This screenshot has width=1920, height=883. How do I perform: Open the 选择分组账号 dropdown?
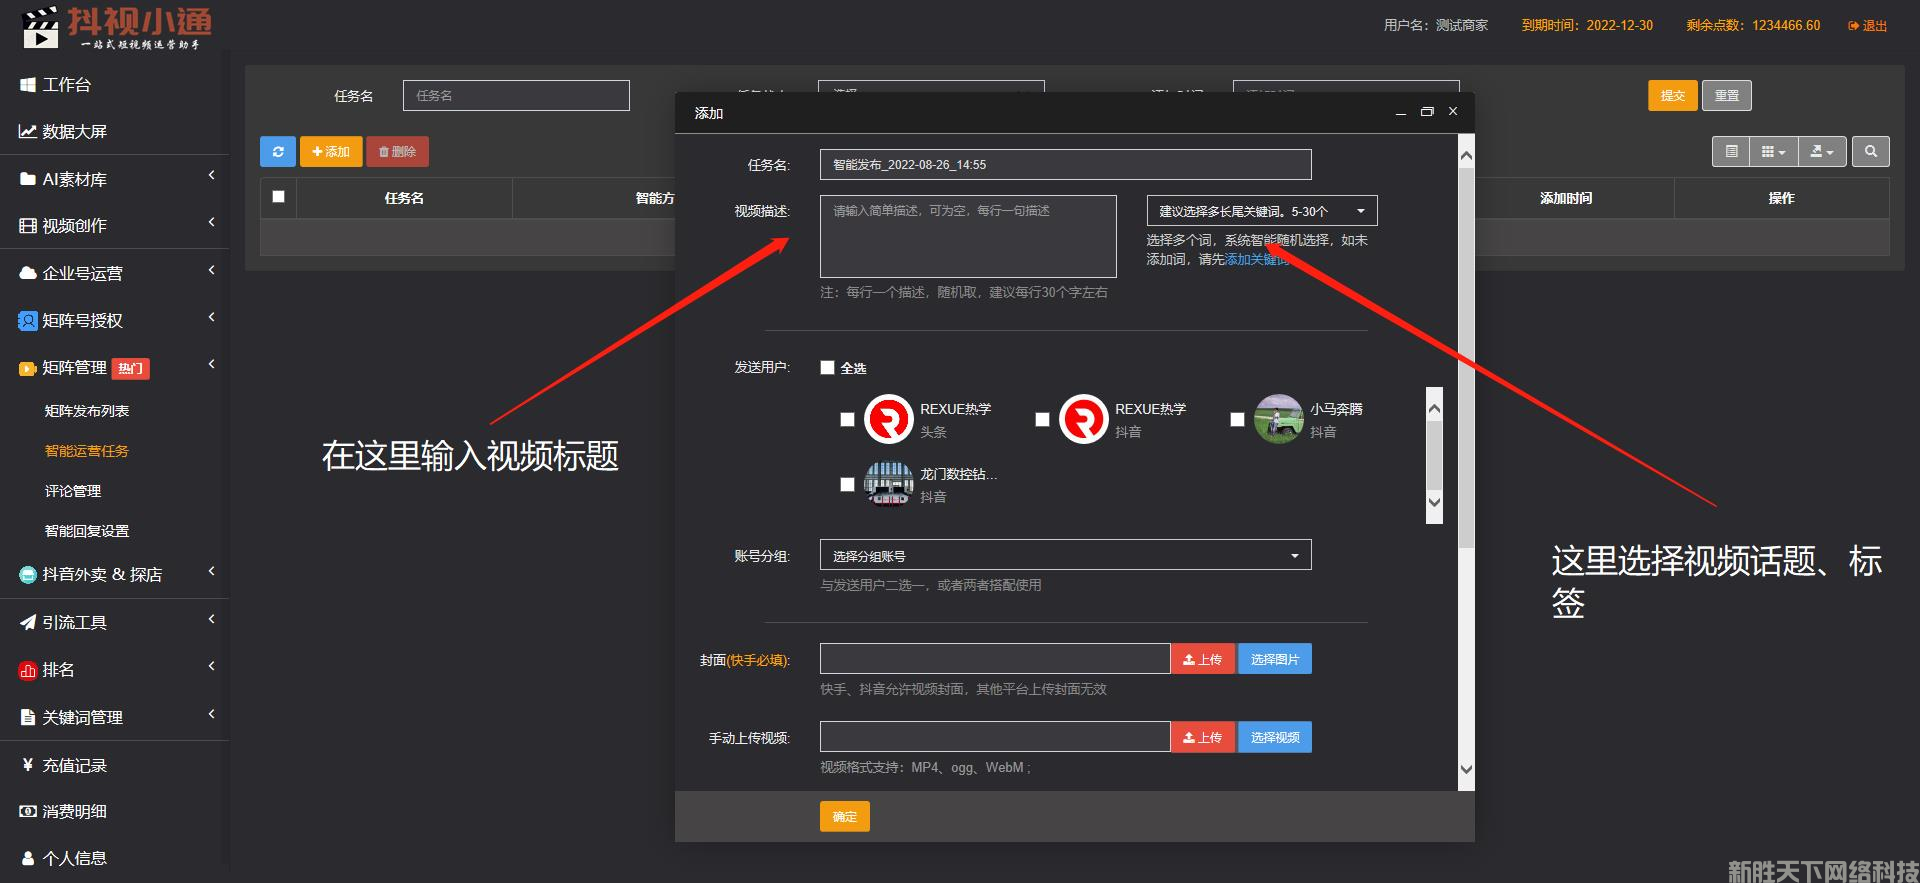pyautogui.click(x=1065, y=556)
